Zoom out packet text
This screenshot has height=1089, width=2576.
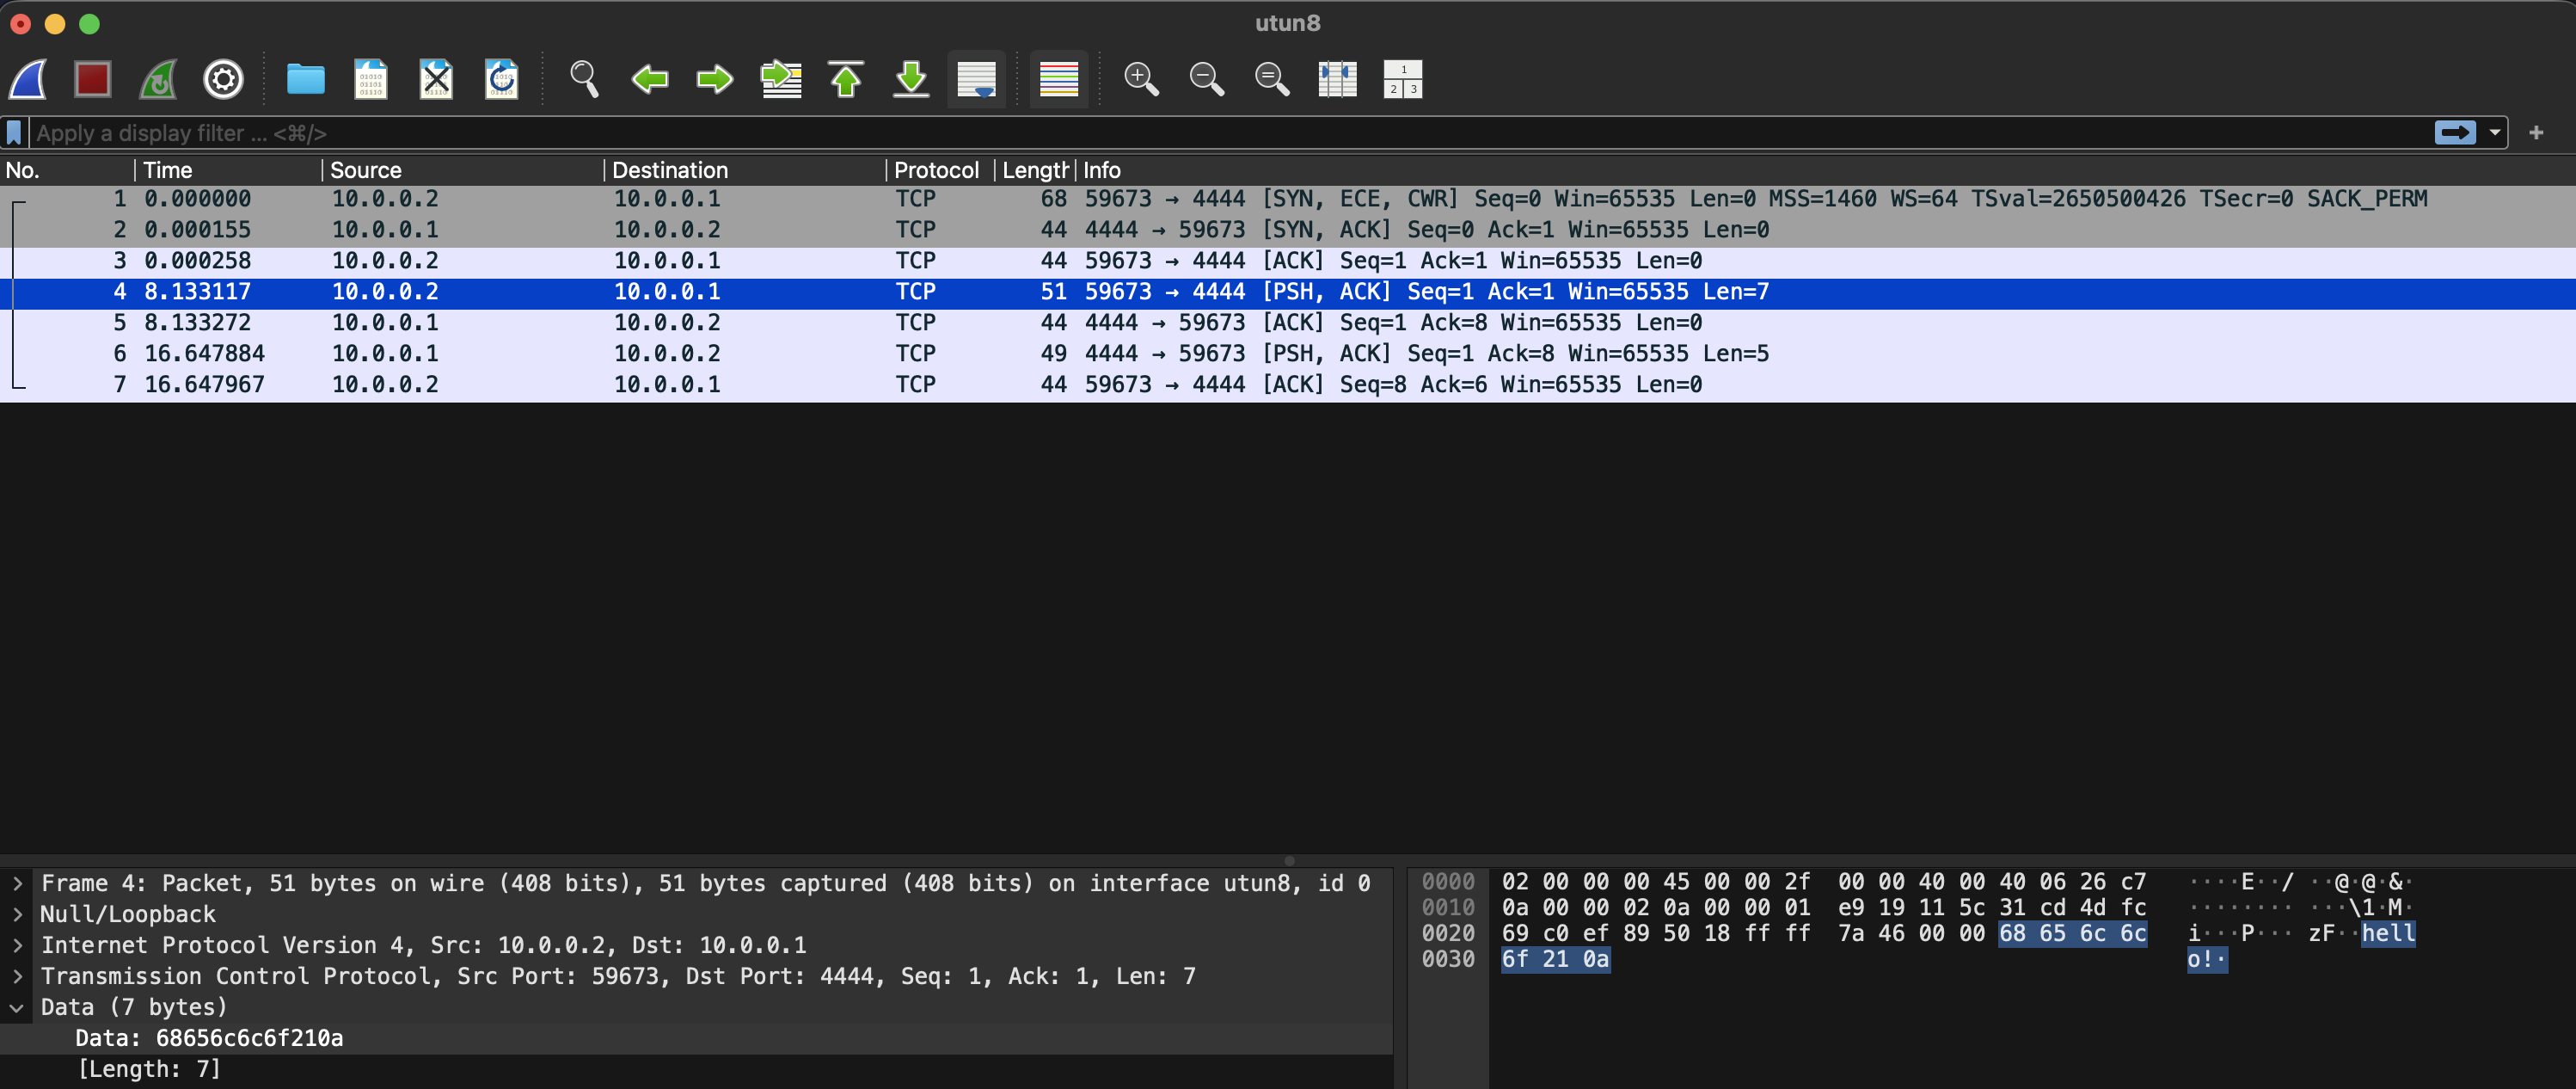[x=1207, y=79]
